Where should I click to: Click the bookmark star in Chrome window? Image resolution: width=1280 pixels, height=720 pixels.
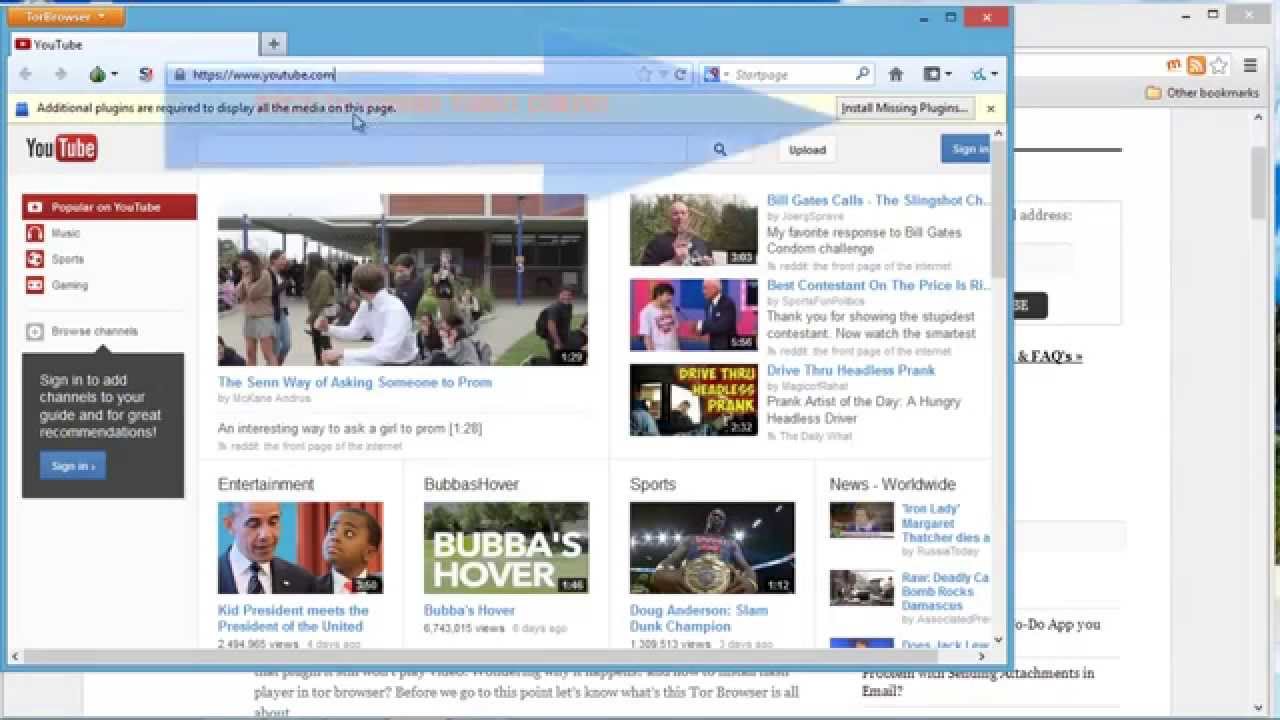click(x=1218, y=66)
